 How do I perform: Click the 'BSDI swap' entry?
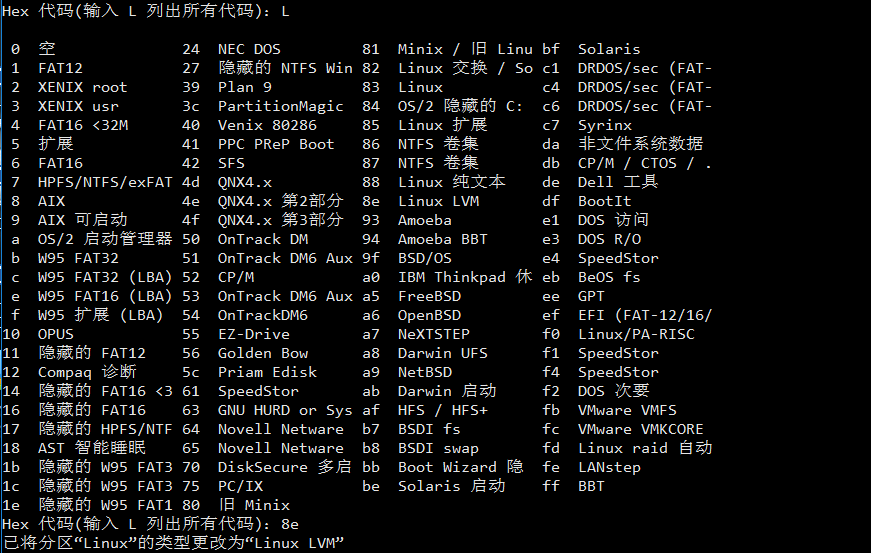click(438, 448)
